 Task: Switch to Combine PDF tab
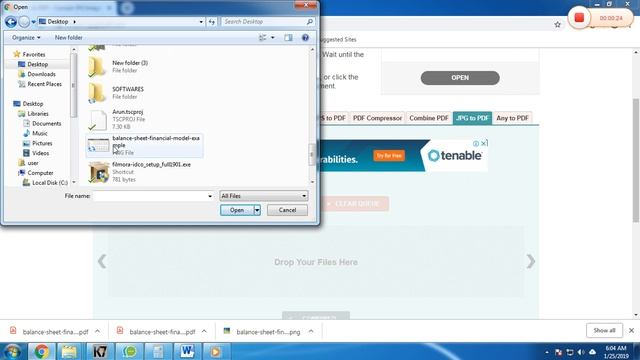pos(429,118)
